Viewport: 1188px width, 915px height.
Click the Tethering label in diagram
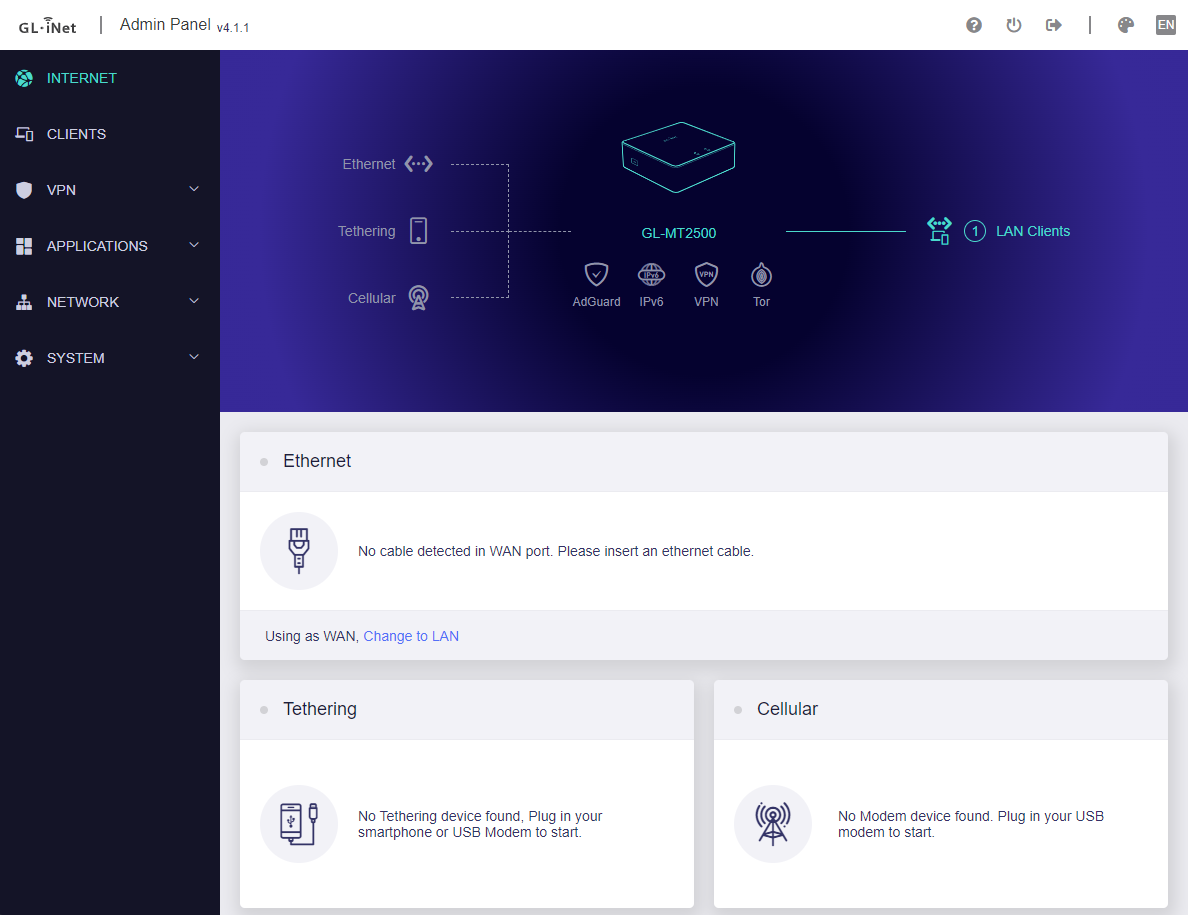pyautogui.click(x=367, y=231)
